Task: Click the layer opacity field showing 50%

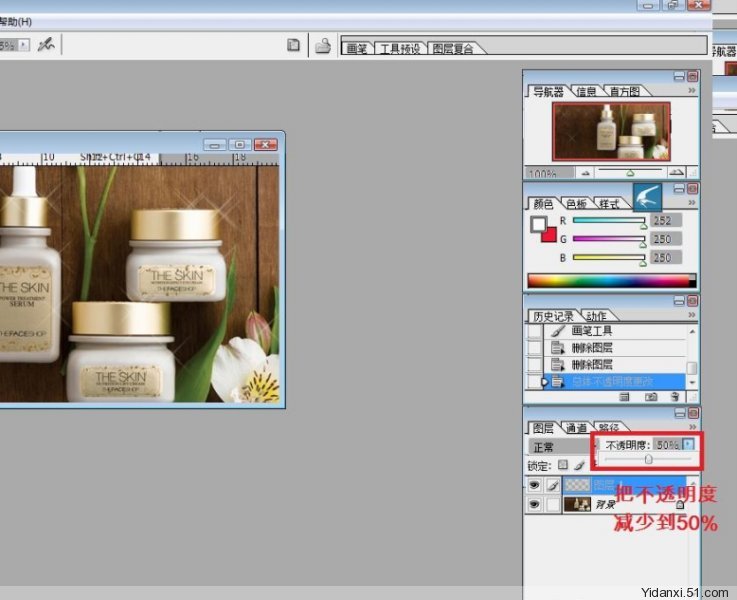Action: [667, 444]
